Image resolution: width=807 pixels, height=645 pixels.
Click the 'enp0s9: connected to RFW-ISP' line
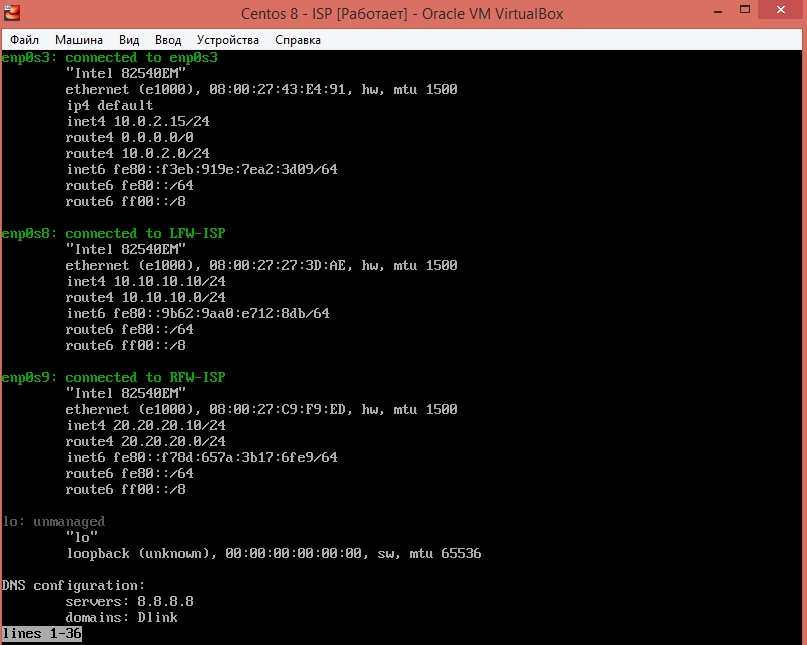(x=114, y=378)
